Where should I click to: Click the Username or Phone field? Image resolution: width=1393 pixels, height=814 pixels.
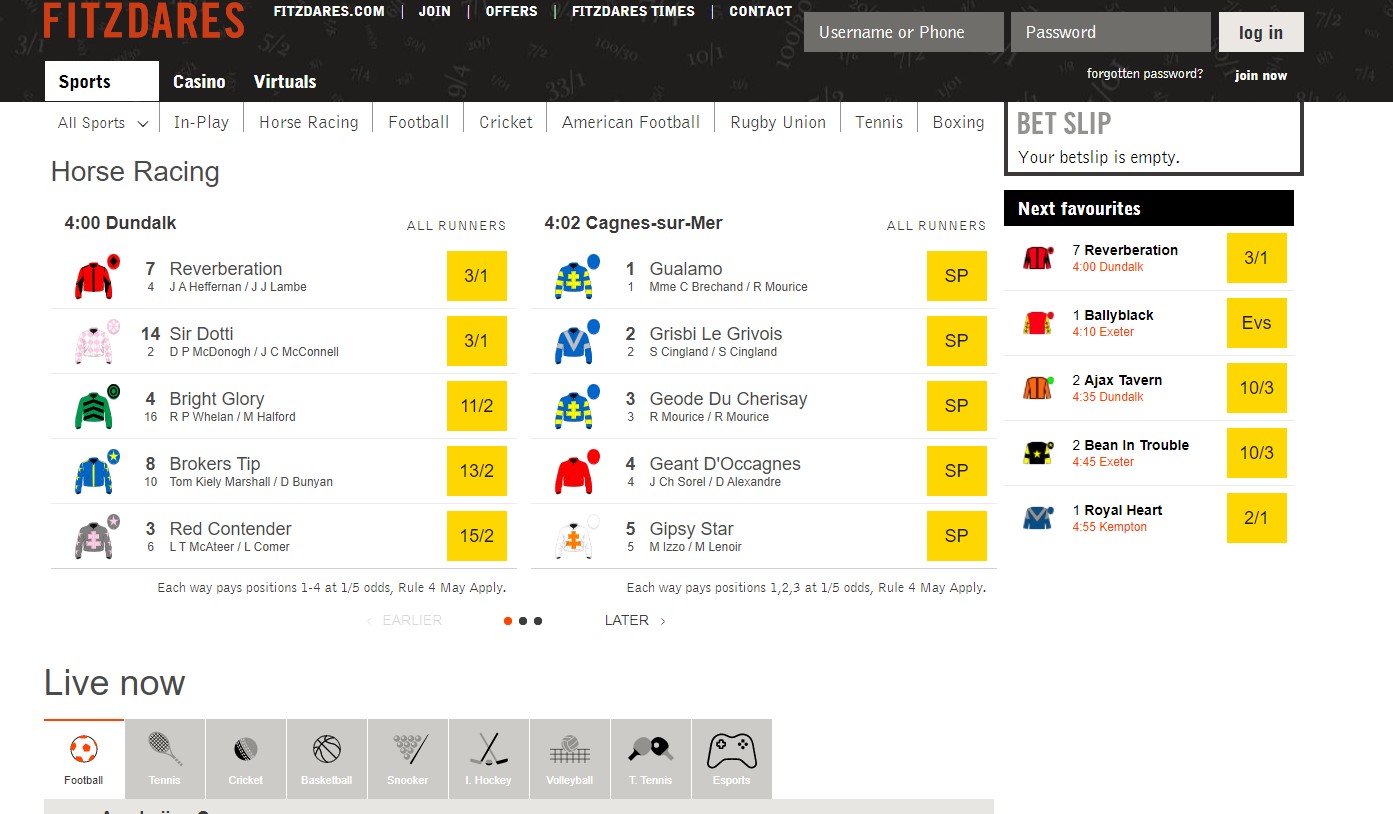(x=904, y=32)
